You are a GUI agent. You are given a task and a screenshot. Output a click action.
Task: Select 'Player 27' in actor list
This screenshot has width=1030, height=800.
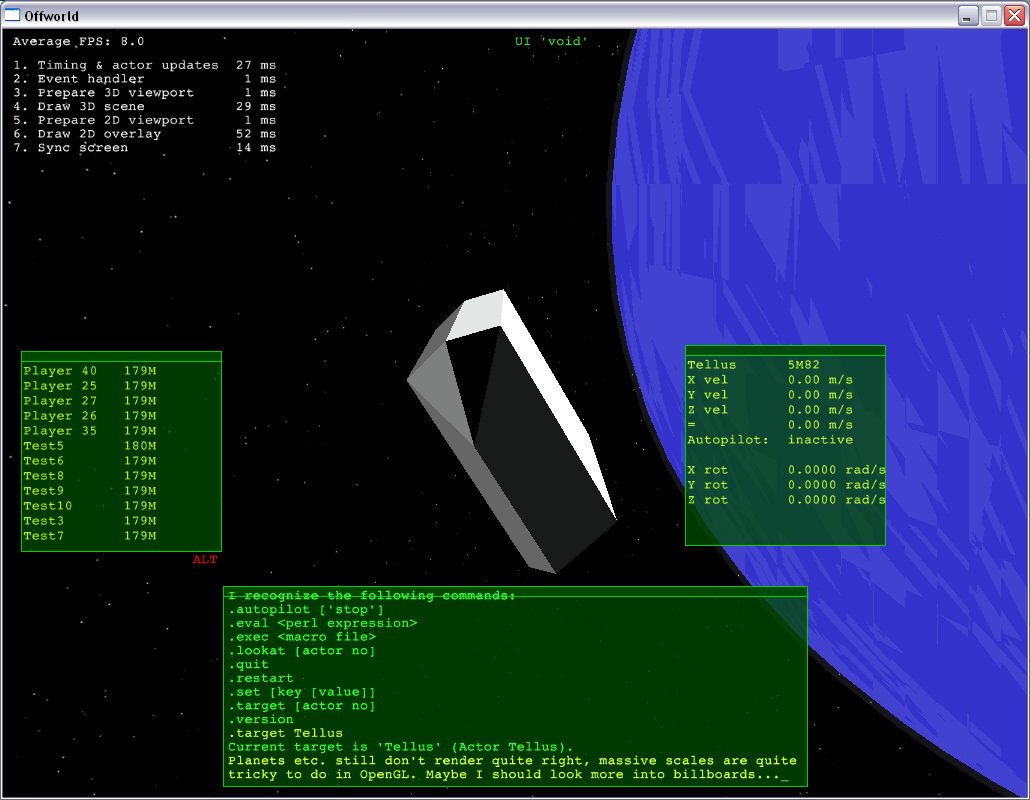tap(90, 401)
